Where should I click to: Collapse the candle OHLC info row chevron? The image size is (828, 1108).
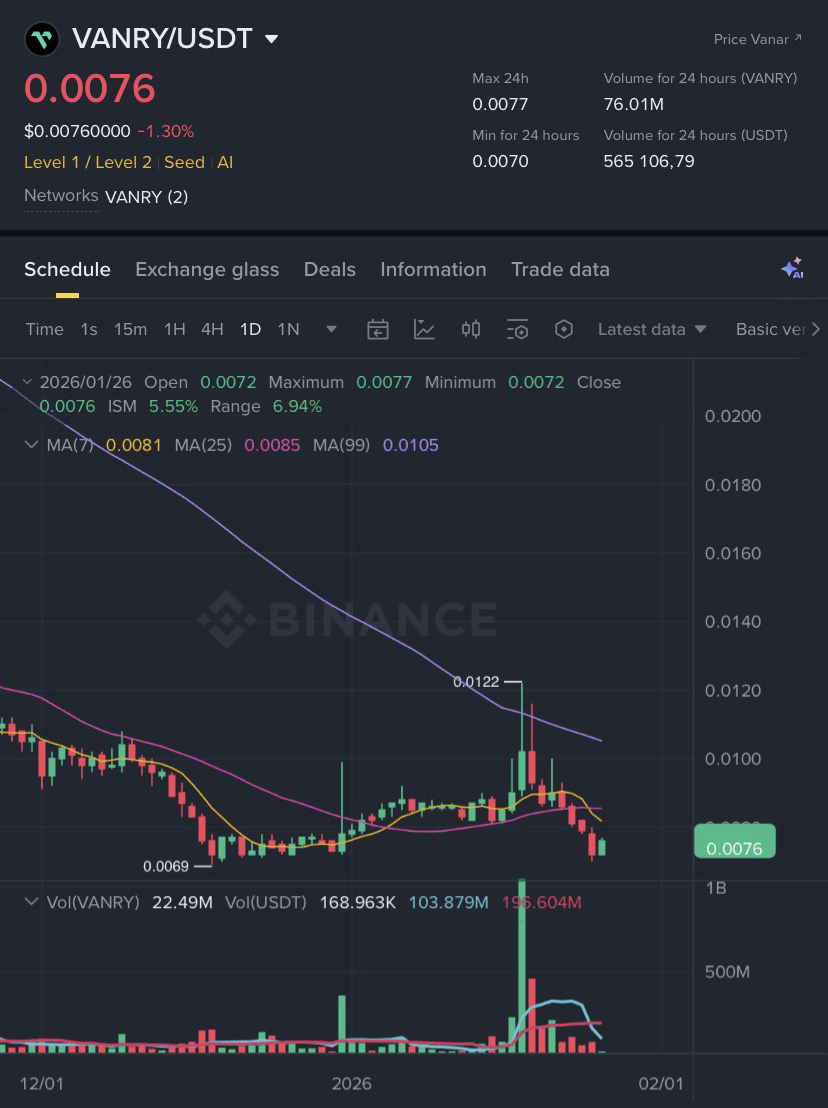click(28, 382)
